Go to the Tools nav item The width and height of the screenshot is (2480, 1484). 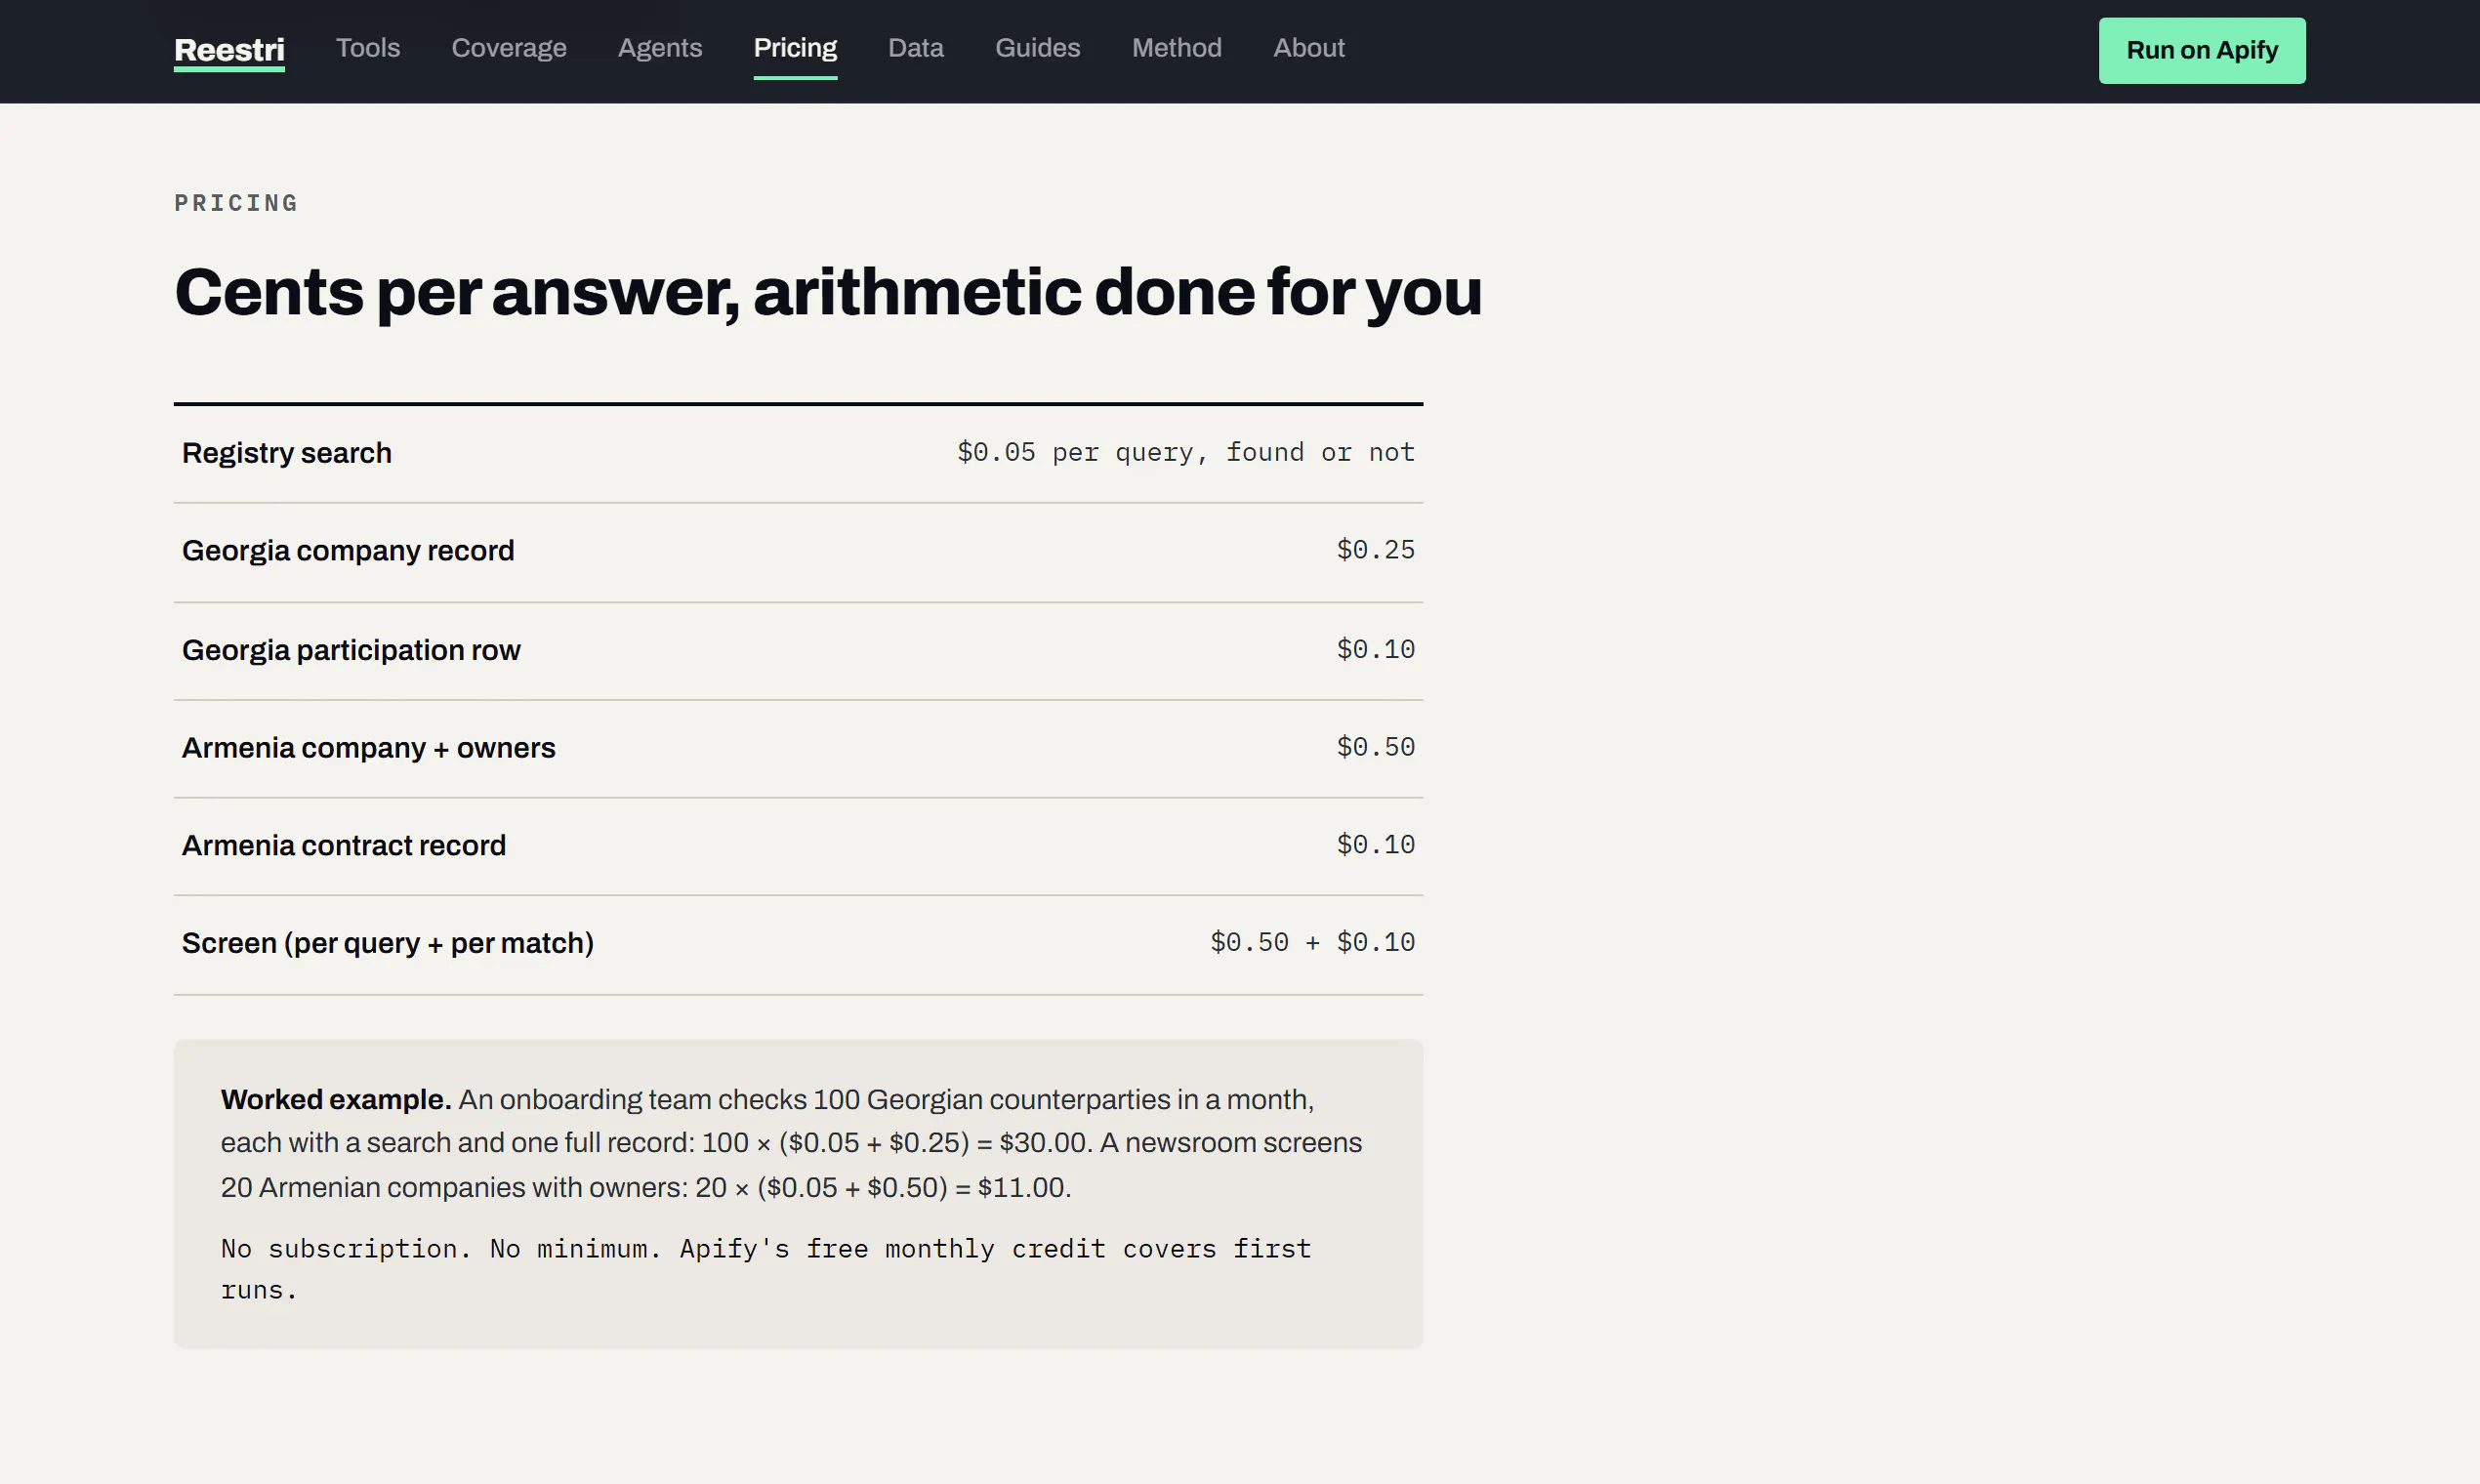(368, 48)
